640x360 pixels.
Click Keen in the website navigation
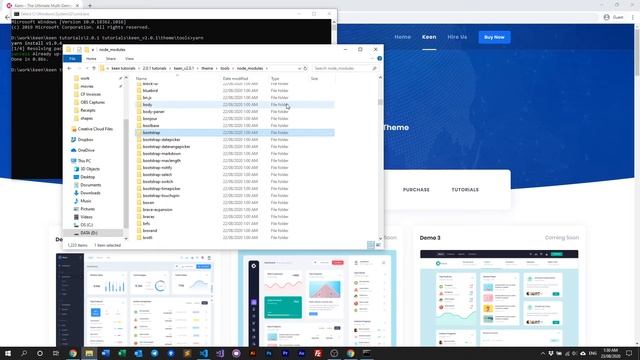click(x=429, y=37)
